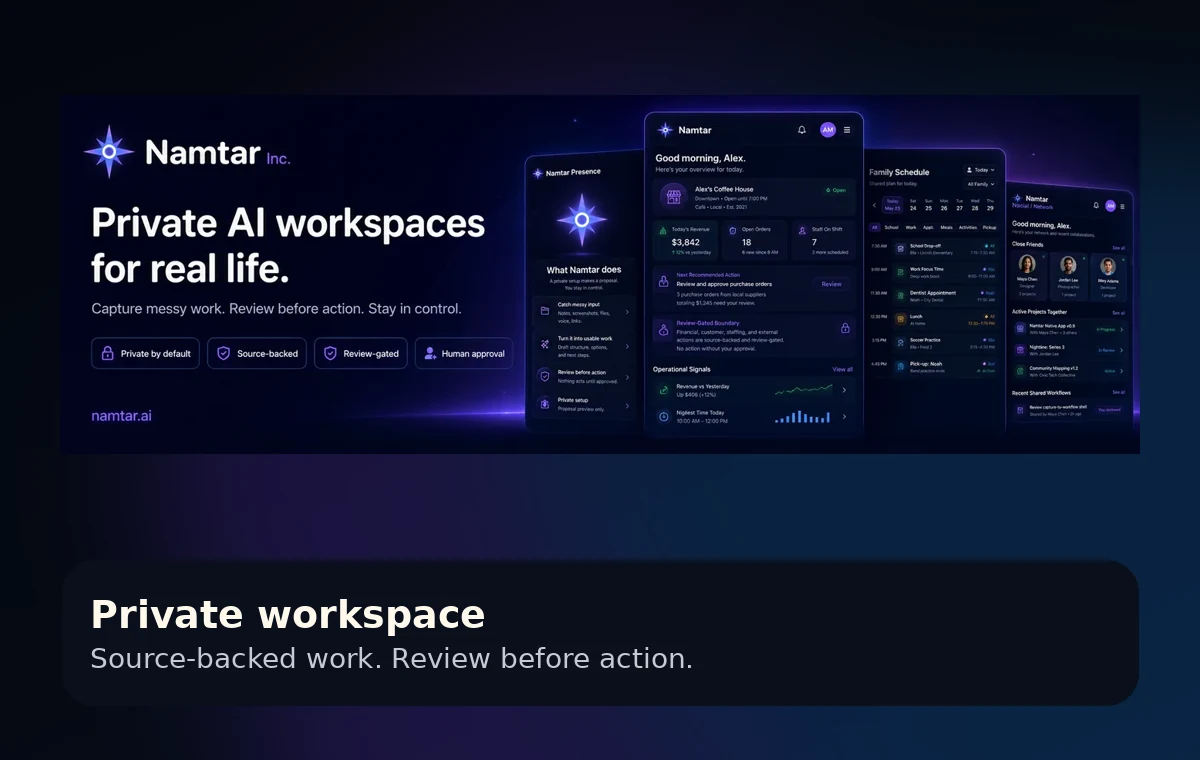Screen dimensions: 1200x760
Task: Open the hamburger menu in the Social / Network panel
Action: click(x=1122, y=206)
